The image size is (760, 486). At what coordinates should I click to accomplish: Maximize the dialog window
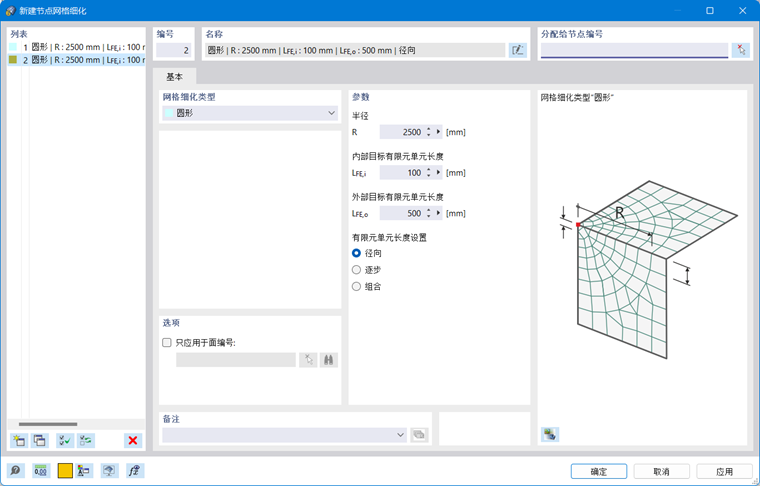click(710, 10)
